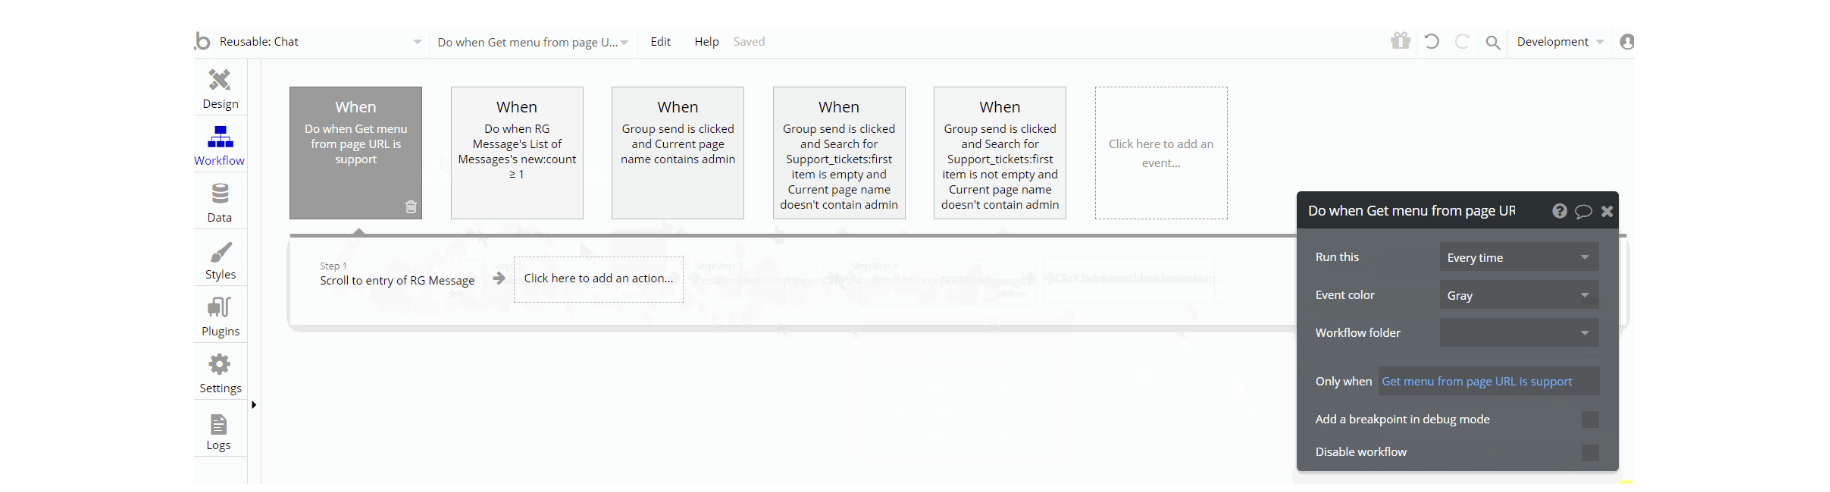Screen dimensions: 1830x492
Task: Delete the selected event via trash icon
Action: pyautogui.click(x=411, y=207)
